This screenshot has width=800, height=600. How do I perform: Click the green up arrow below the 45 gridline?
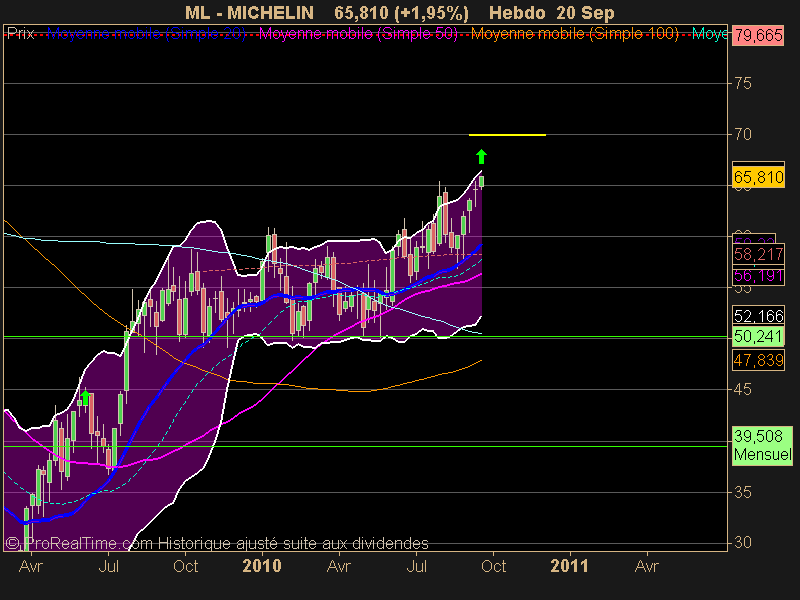coord(85,397)
